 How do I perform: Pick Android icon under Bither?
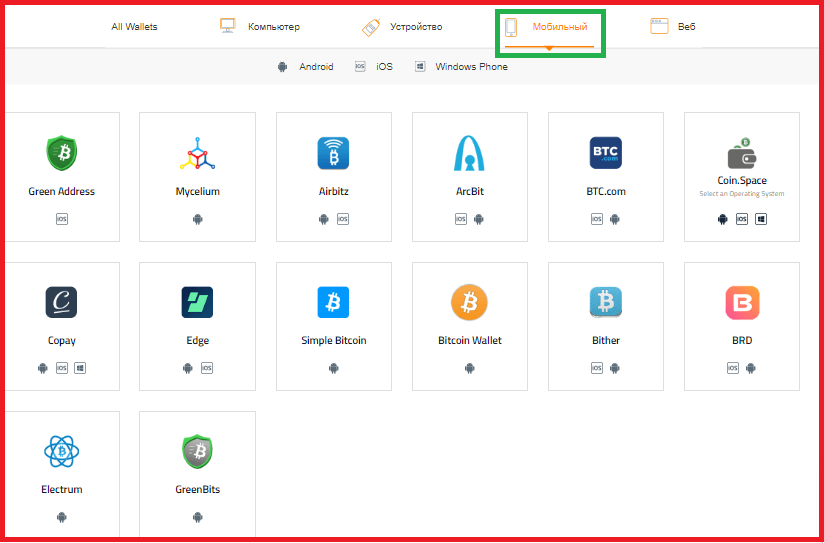(615, 368)
